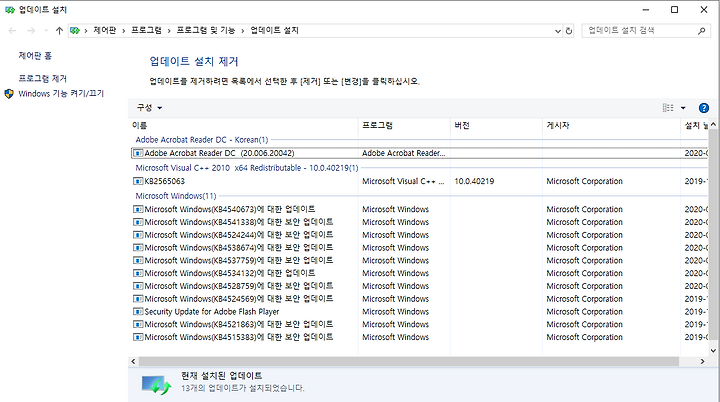This screenshot has height=402, width=720.
Task: Select 프로그램 및 기능 breadcrumb
Action: 206,30
